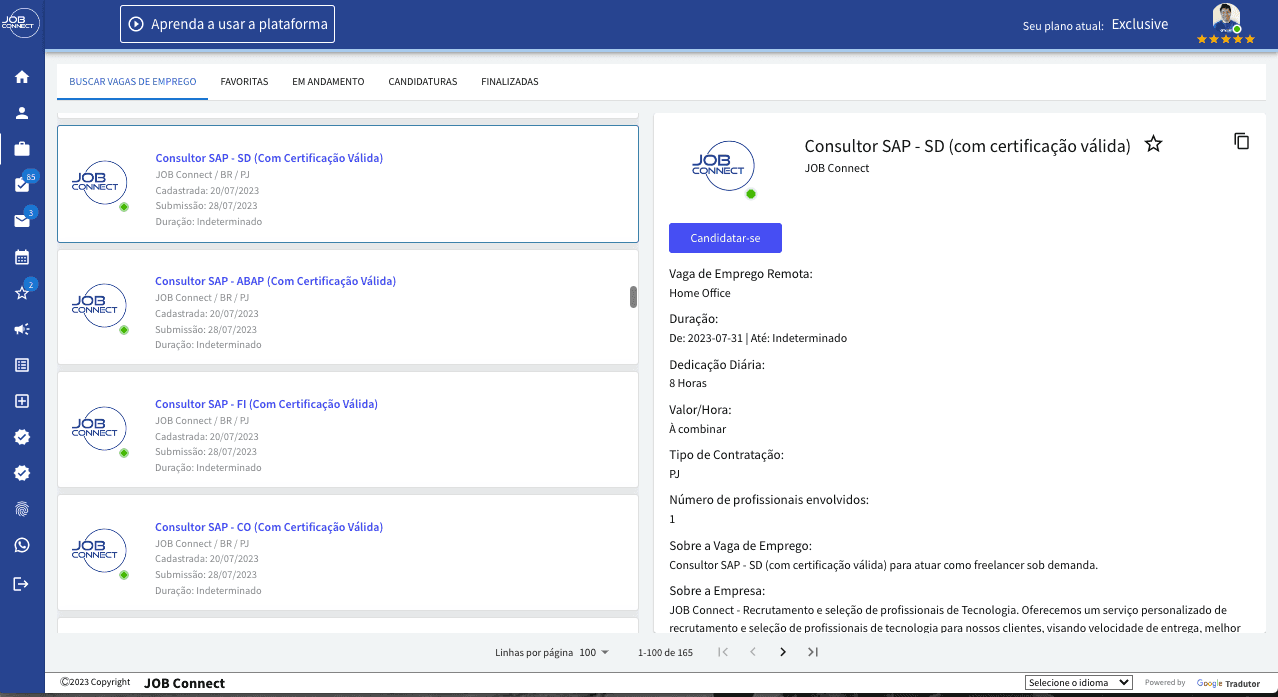Viewport: 1278px width, 697px height.
Task: Open the user avatar in the header
Action: tap(1226, 18)
